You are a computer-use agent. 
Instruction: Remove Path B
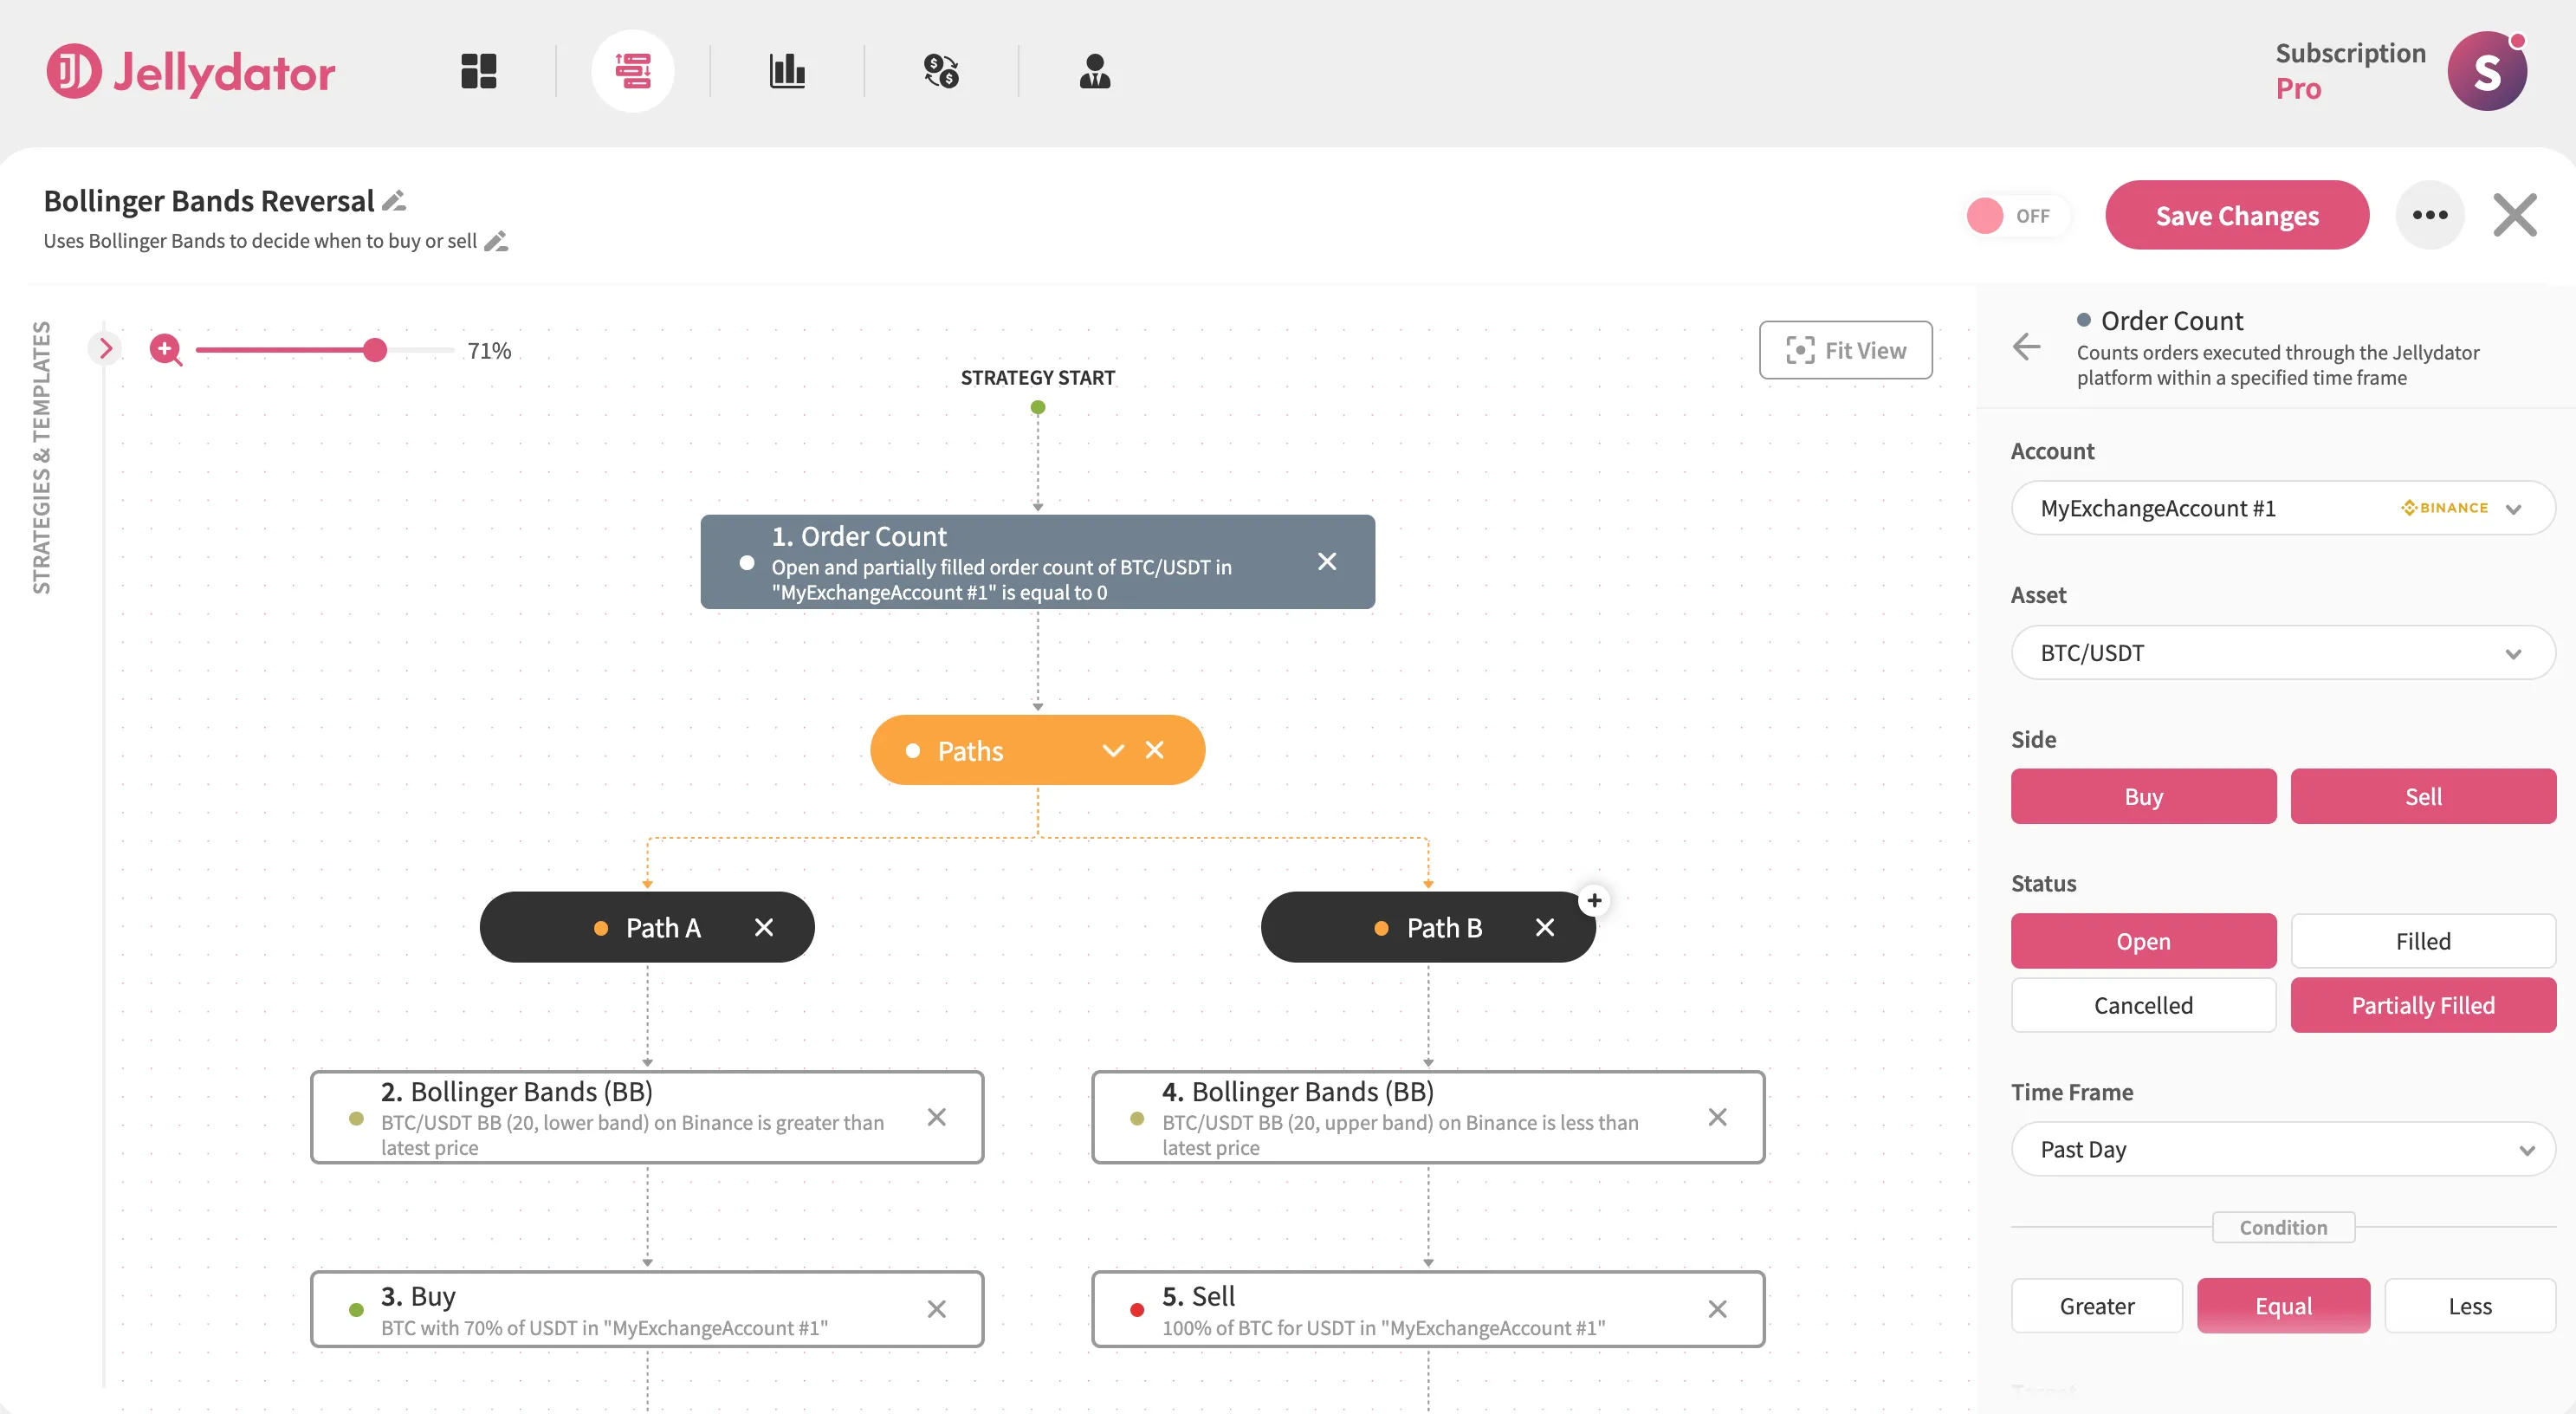pos(1545,928)
